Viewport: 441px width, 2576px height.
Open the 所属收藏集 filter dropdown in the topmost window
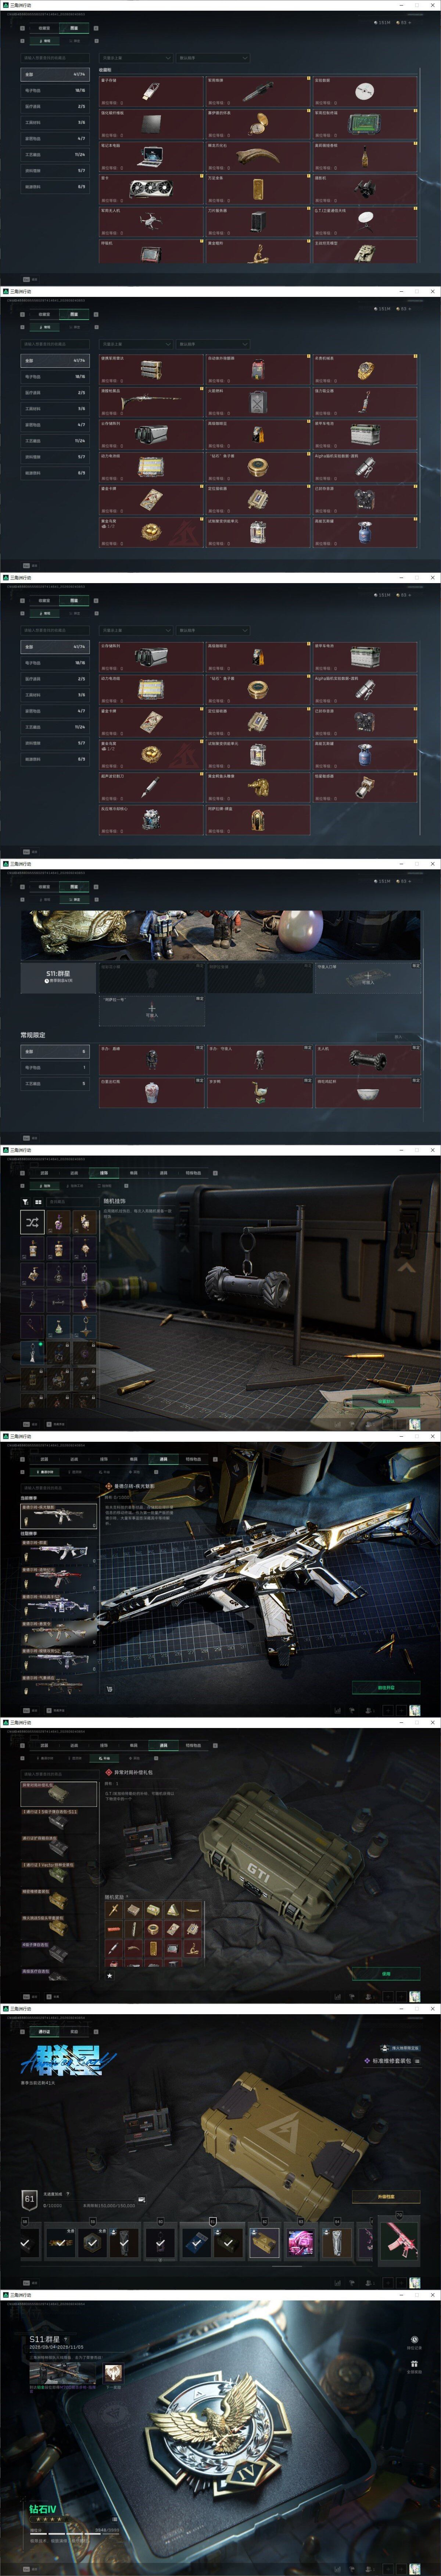coord(136,58)
